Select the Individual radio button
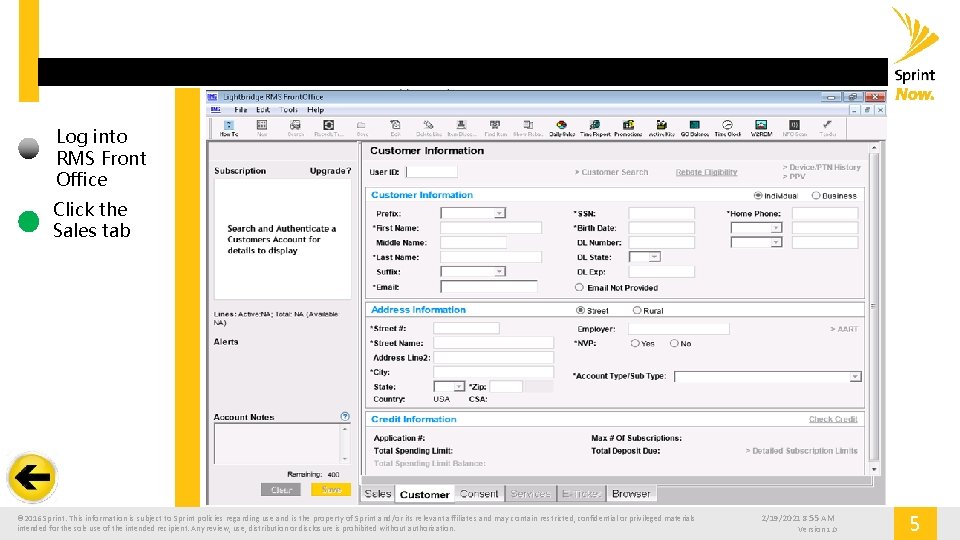This screenshot has width=960, height=540. pyautogui.click(x=758, y=195)
